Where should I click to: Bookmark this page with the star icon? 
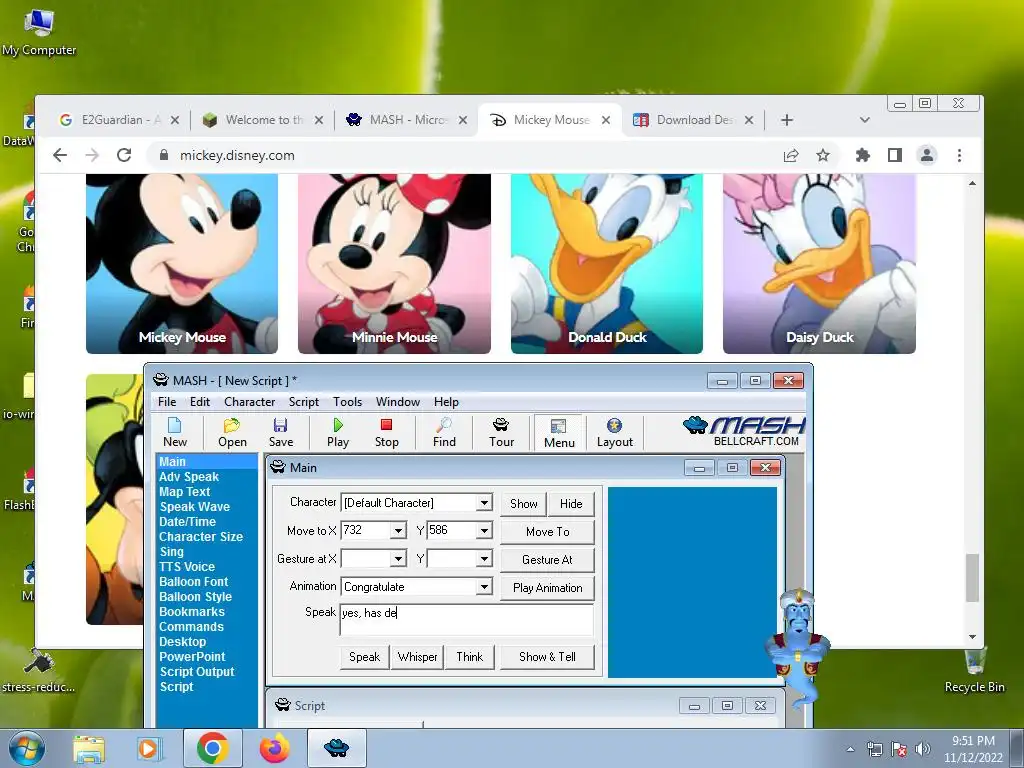tap(823, 155)
